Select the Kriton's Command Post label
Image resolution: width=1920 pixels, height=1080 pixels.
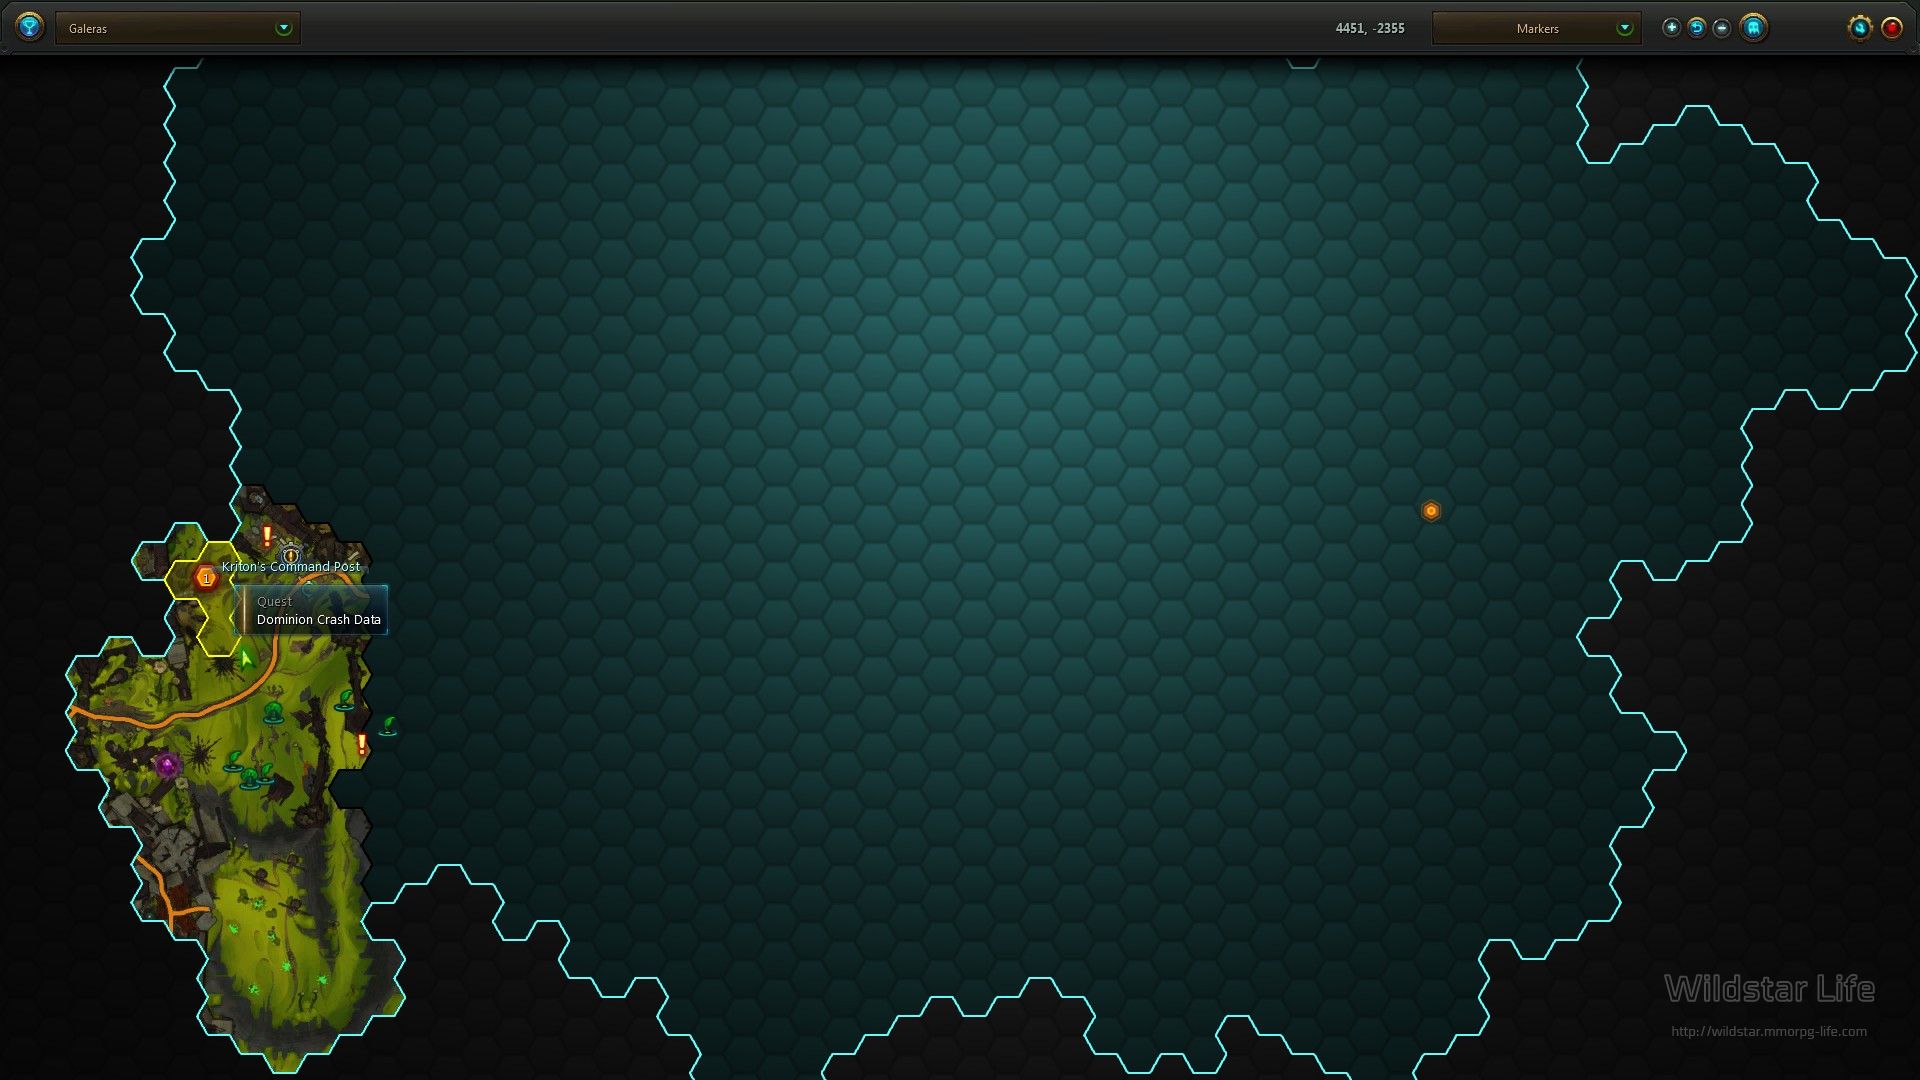click(x=290, y=566)
